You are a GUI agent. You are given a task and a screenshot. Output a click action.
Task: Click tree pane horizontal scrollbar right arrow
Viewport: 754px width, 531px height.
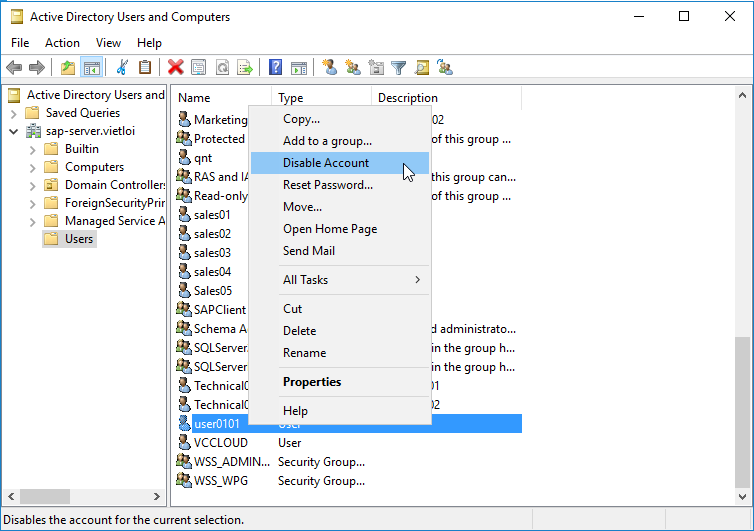tap(157, 496)
